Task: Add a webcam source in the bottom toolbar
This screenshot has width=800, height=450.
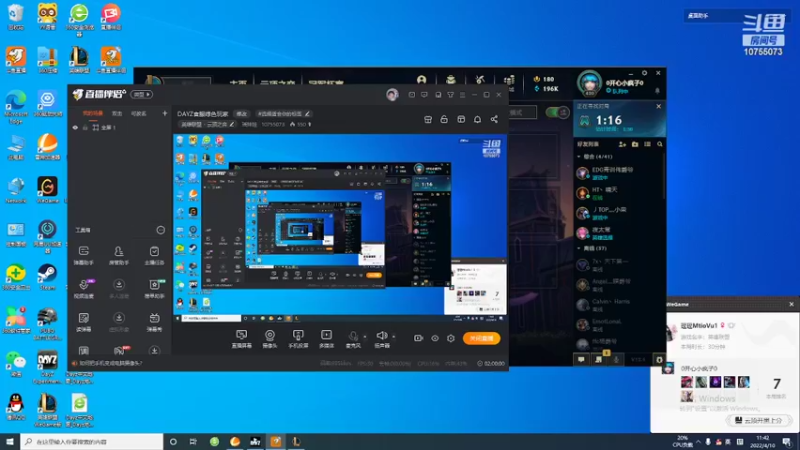Action: click(269, 338)
